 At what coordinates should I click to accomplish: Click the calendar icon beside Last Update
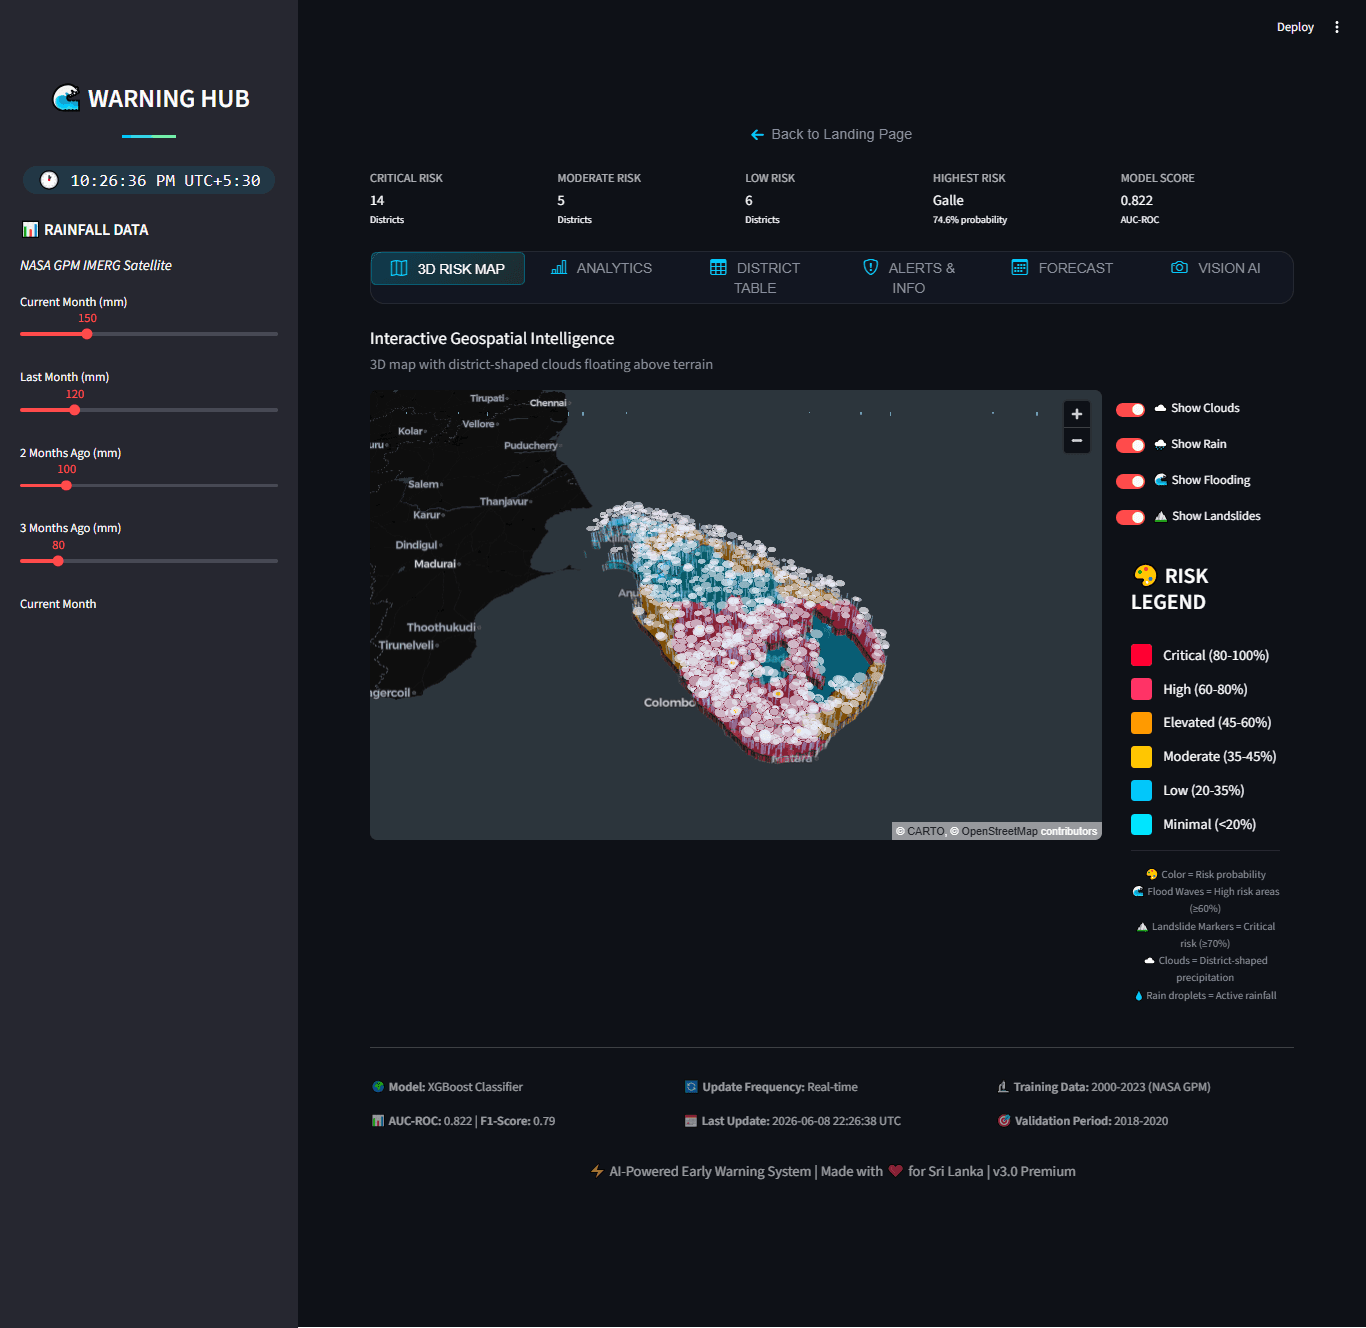point(691,1121)
